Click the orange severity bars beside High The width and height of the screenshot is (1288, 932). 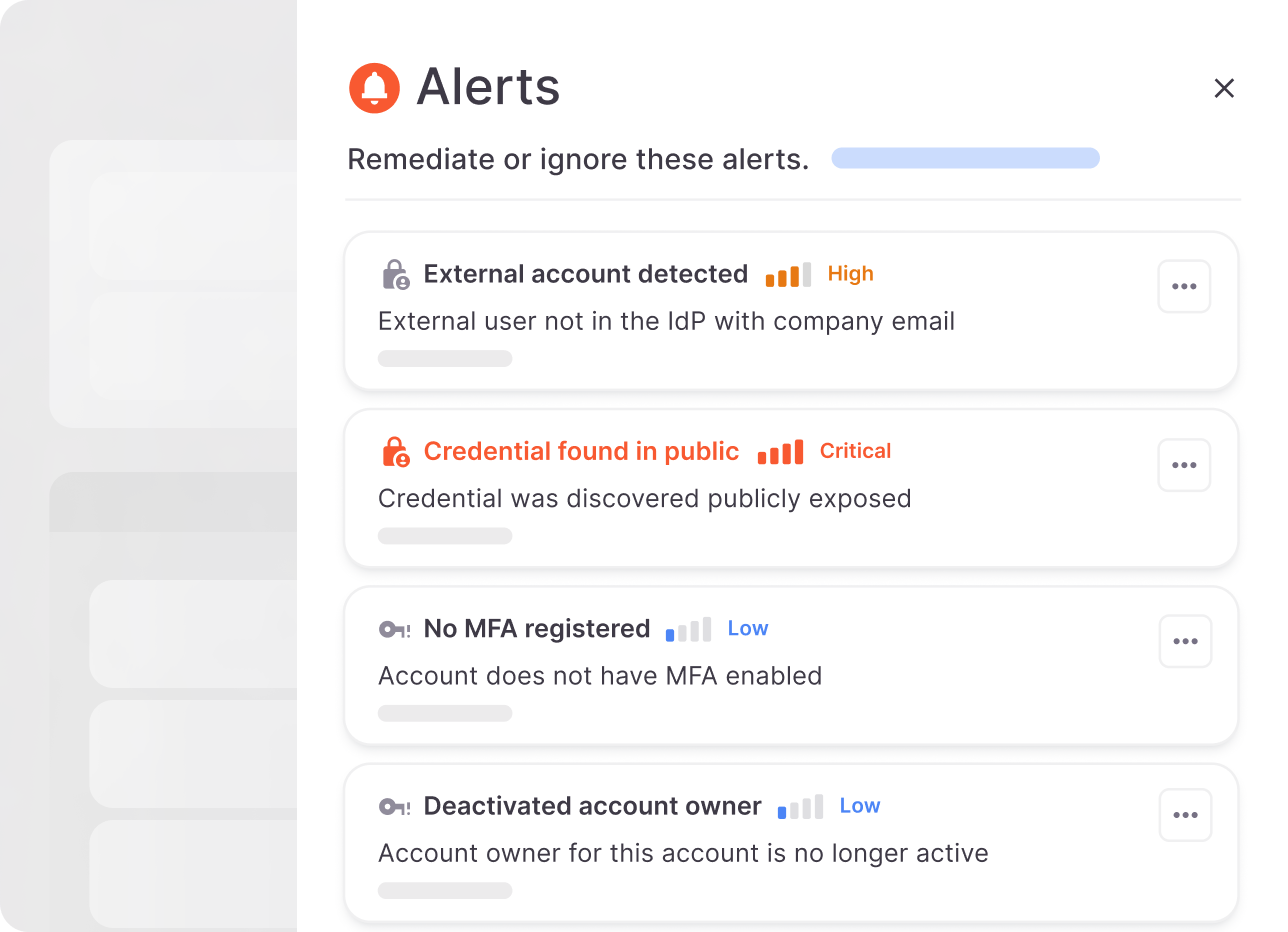787,274
